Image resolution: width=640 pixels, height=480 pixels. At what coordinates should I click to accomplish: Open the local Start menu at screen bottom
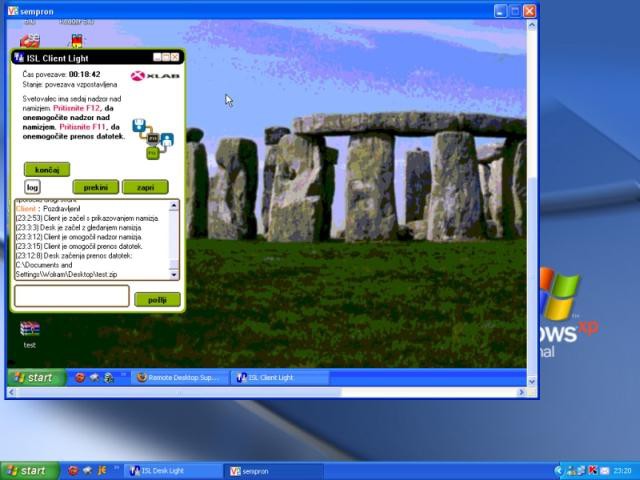click(x=26, y=470)
